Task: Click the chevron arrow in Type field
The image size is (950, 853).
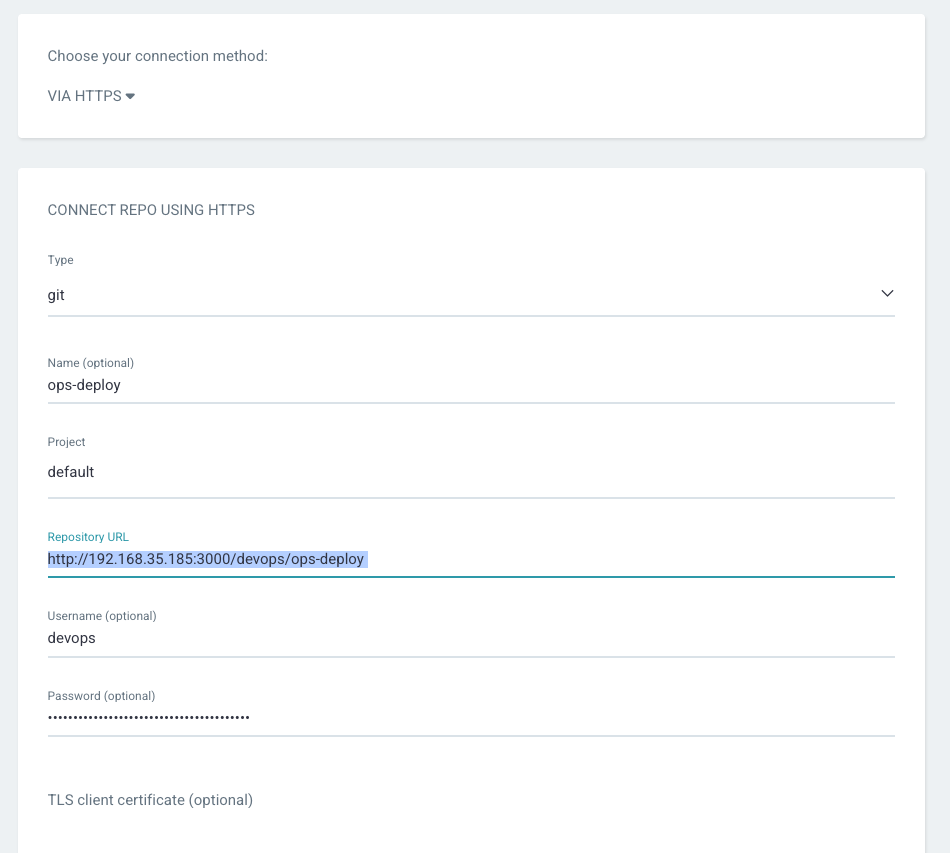Action: pyautogui.click(x=886, y=294)
